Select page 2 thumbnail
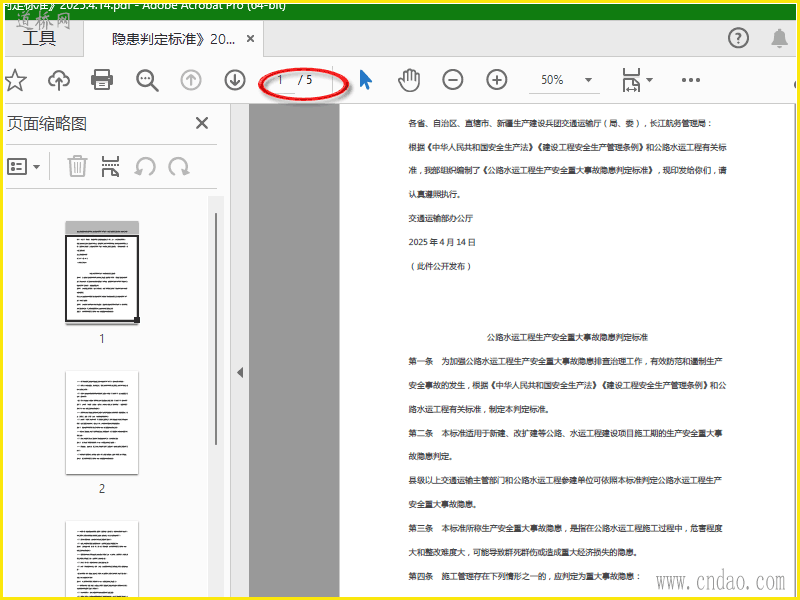The image size is (800, 600). coord(102,422)
